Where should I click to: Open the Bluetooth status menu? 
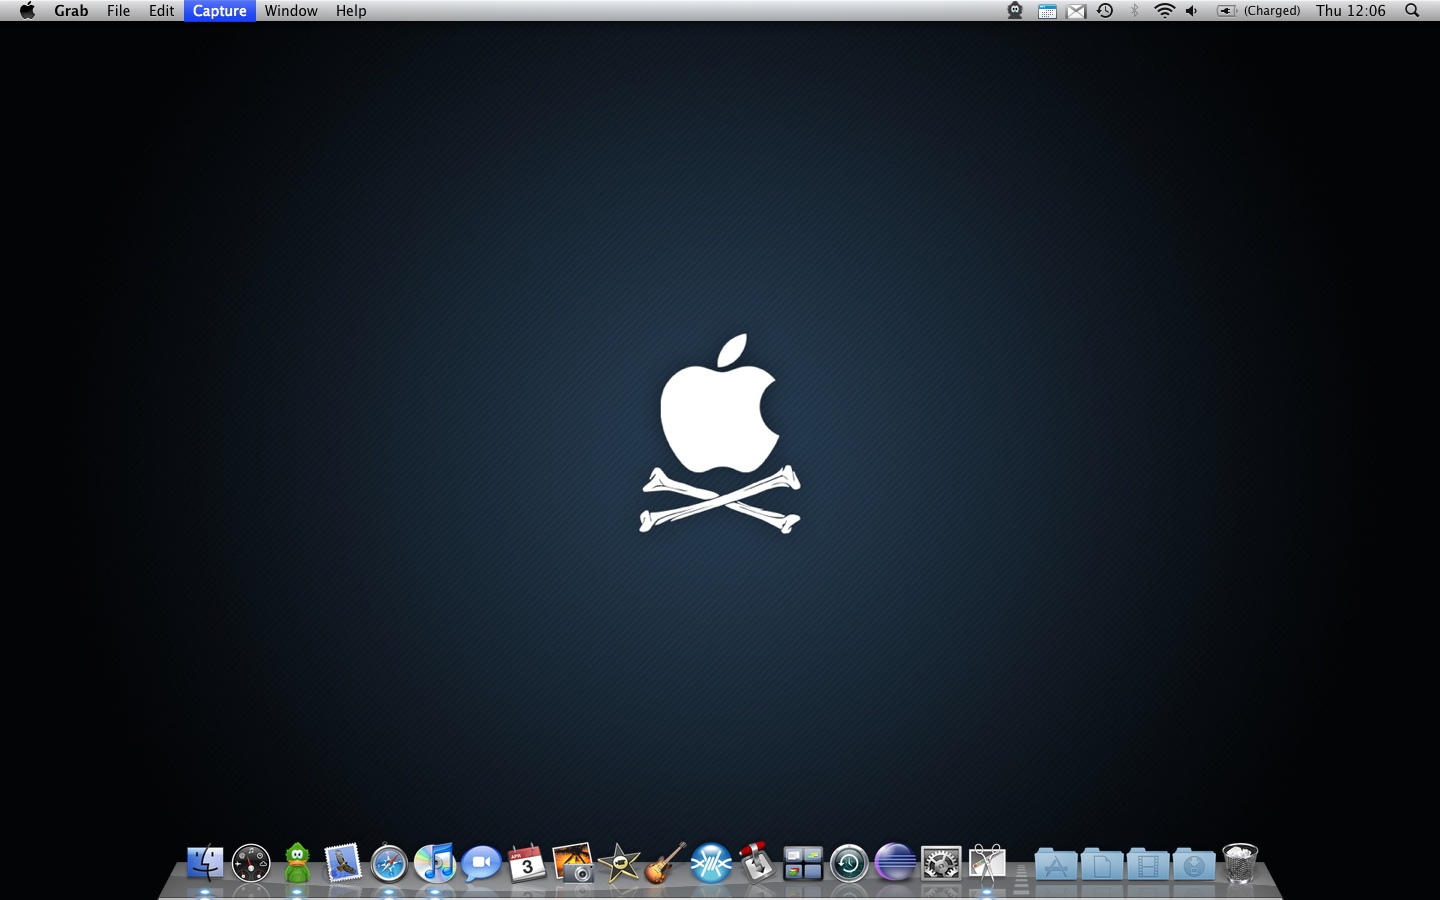coord(1135,11)
